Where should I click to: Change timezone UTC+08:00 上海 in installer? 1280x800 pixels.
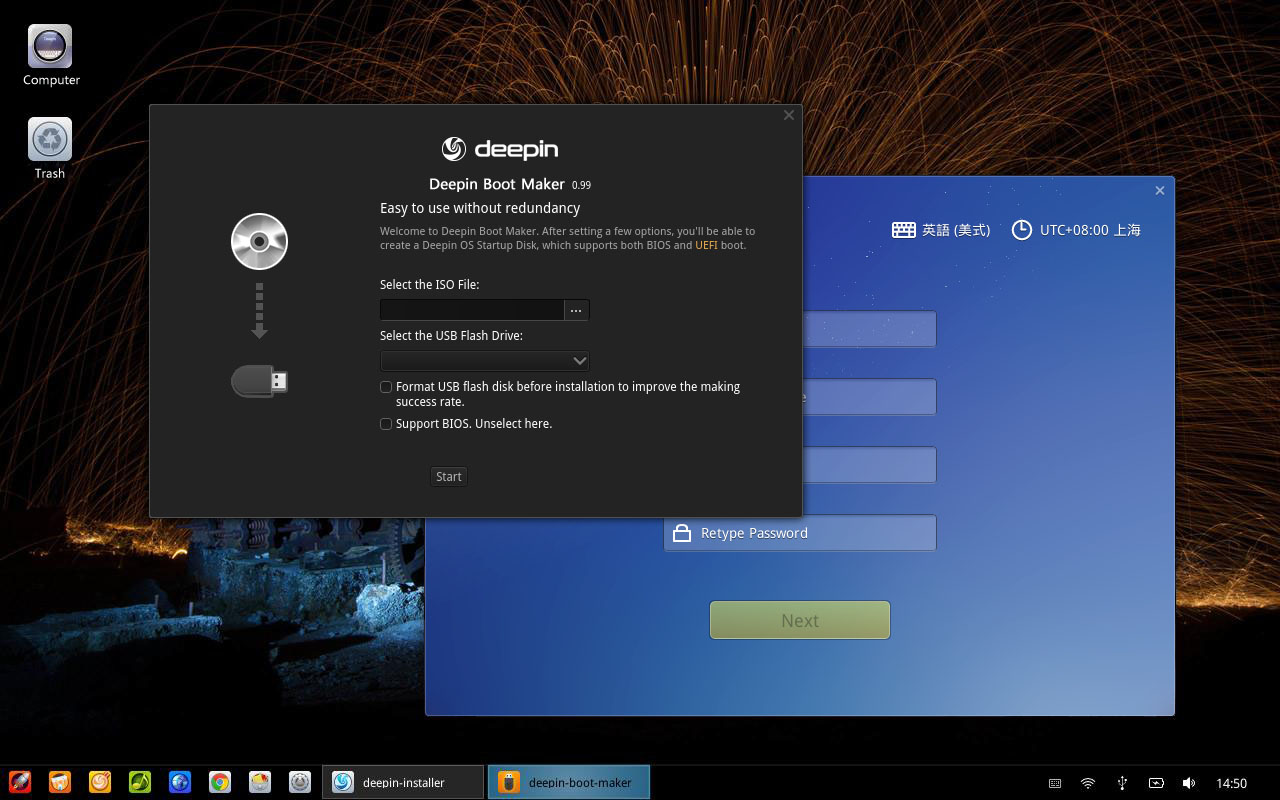1076,230
